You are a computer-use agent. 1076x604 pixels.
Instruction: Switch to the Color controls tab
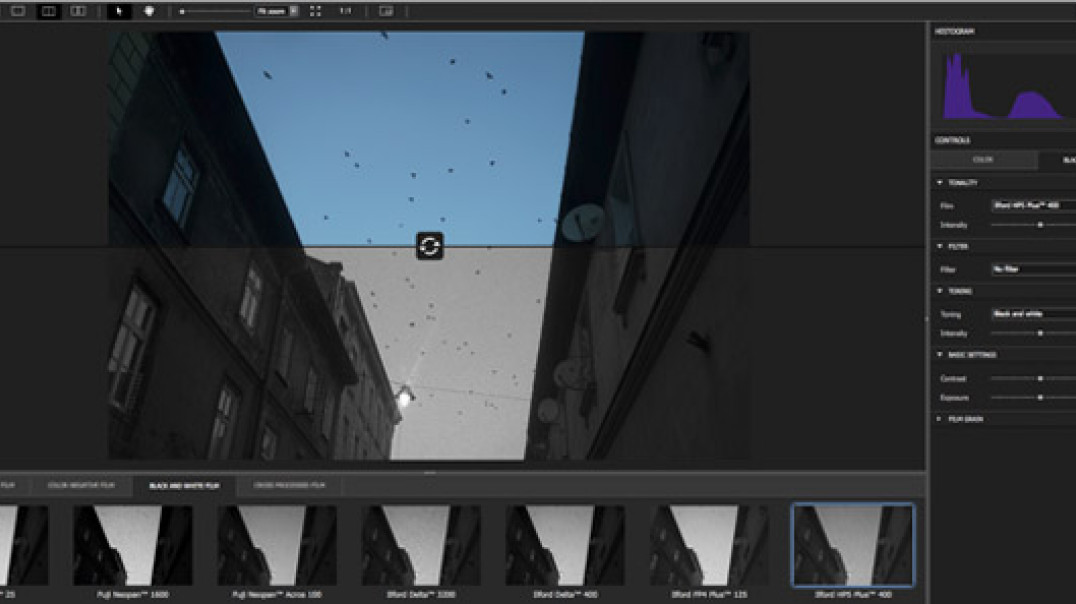click(983, 160)
